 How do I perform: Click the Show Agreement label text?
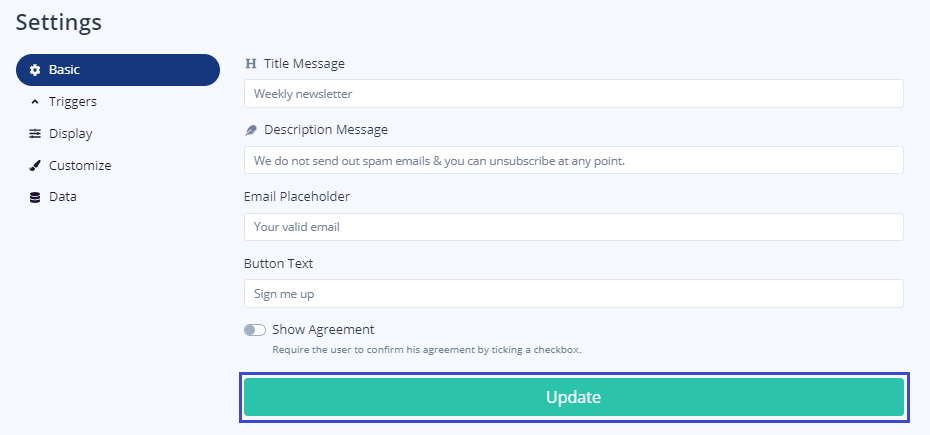click(323, 330)
